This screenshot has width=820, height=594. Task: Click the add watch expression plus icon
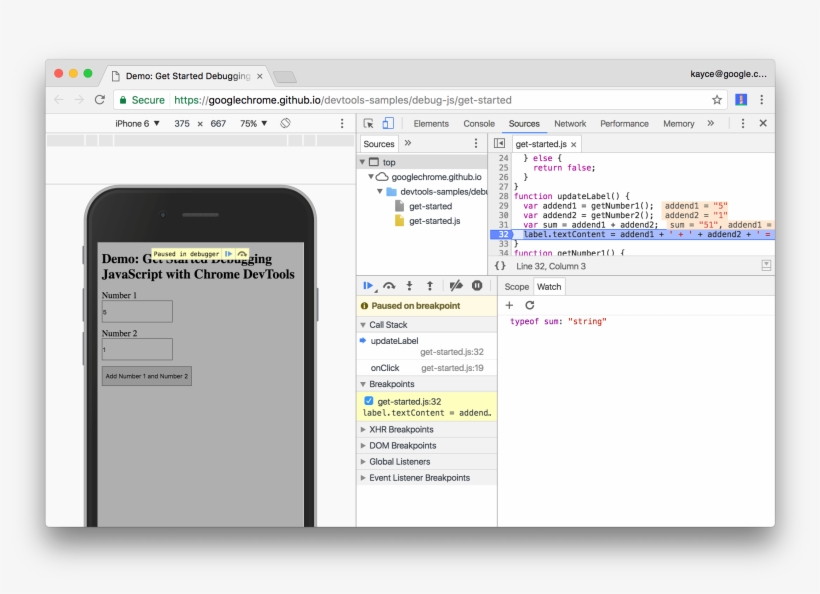(509, 305)
